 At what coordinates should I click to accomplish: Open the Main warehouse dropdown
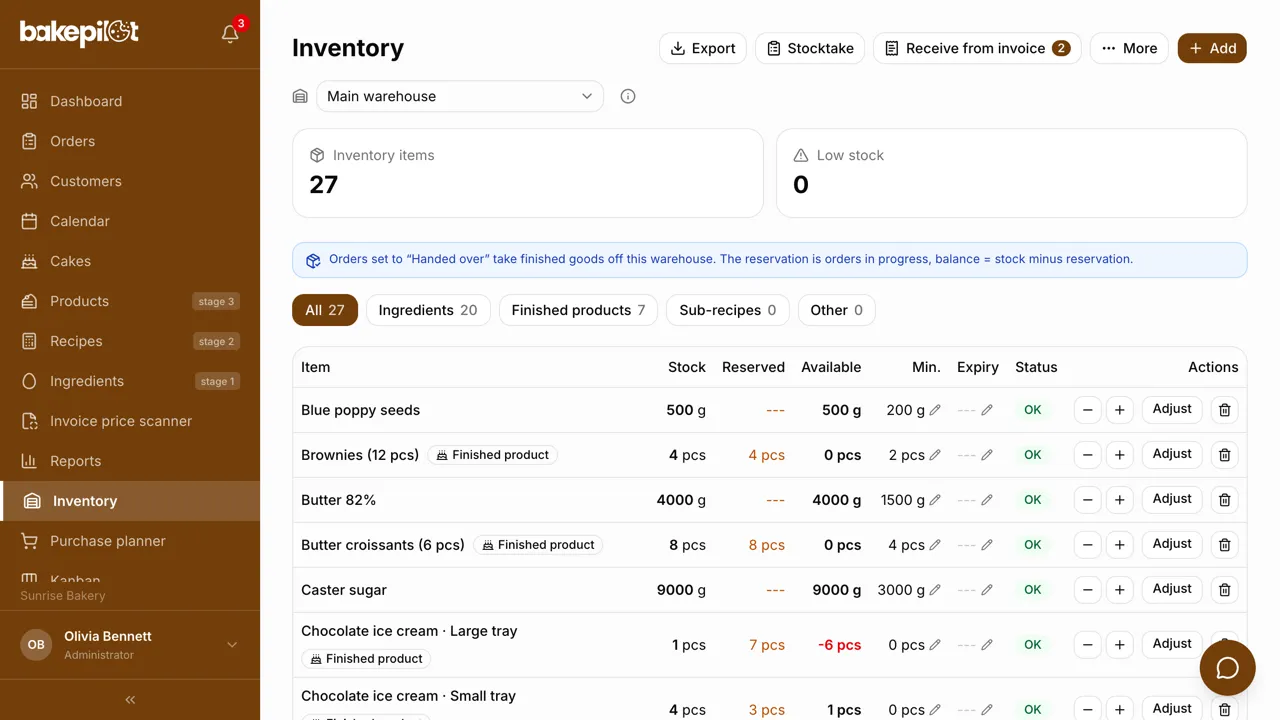click(x=460, y=96)
